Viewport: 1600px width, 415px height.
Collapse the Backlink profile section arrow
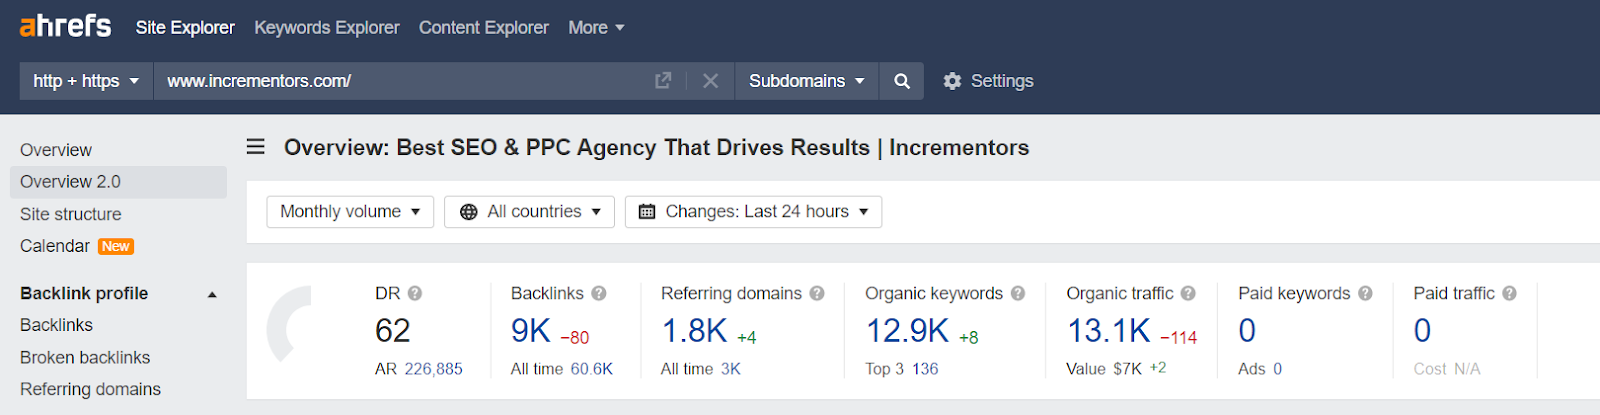coord(212,294)
